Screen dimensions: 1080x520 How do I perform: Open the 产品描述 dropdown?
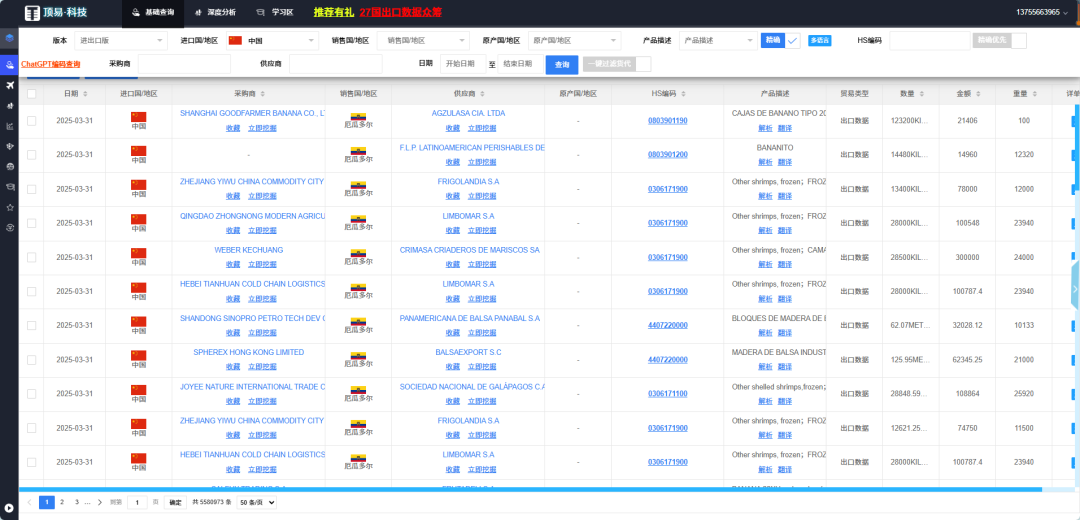718,41
